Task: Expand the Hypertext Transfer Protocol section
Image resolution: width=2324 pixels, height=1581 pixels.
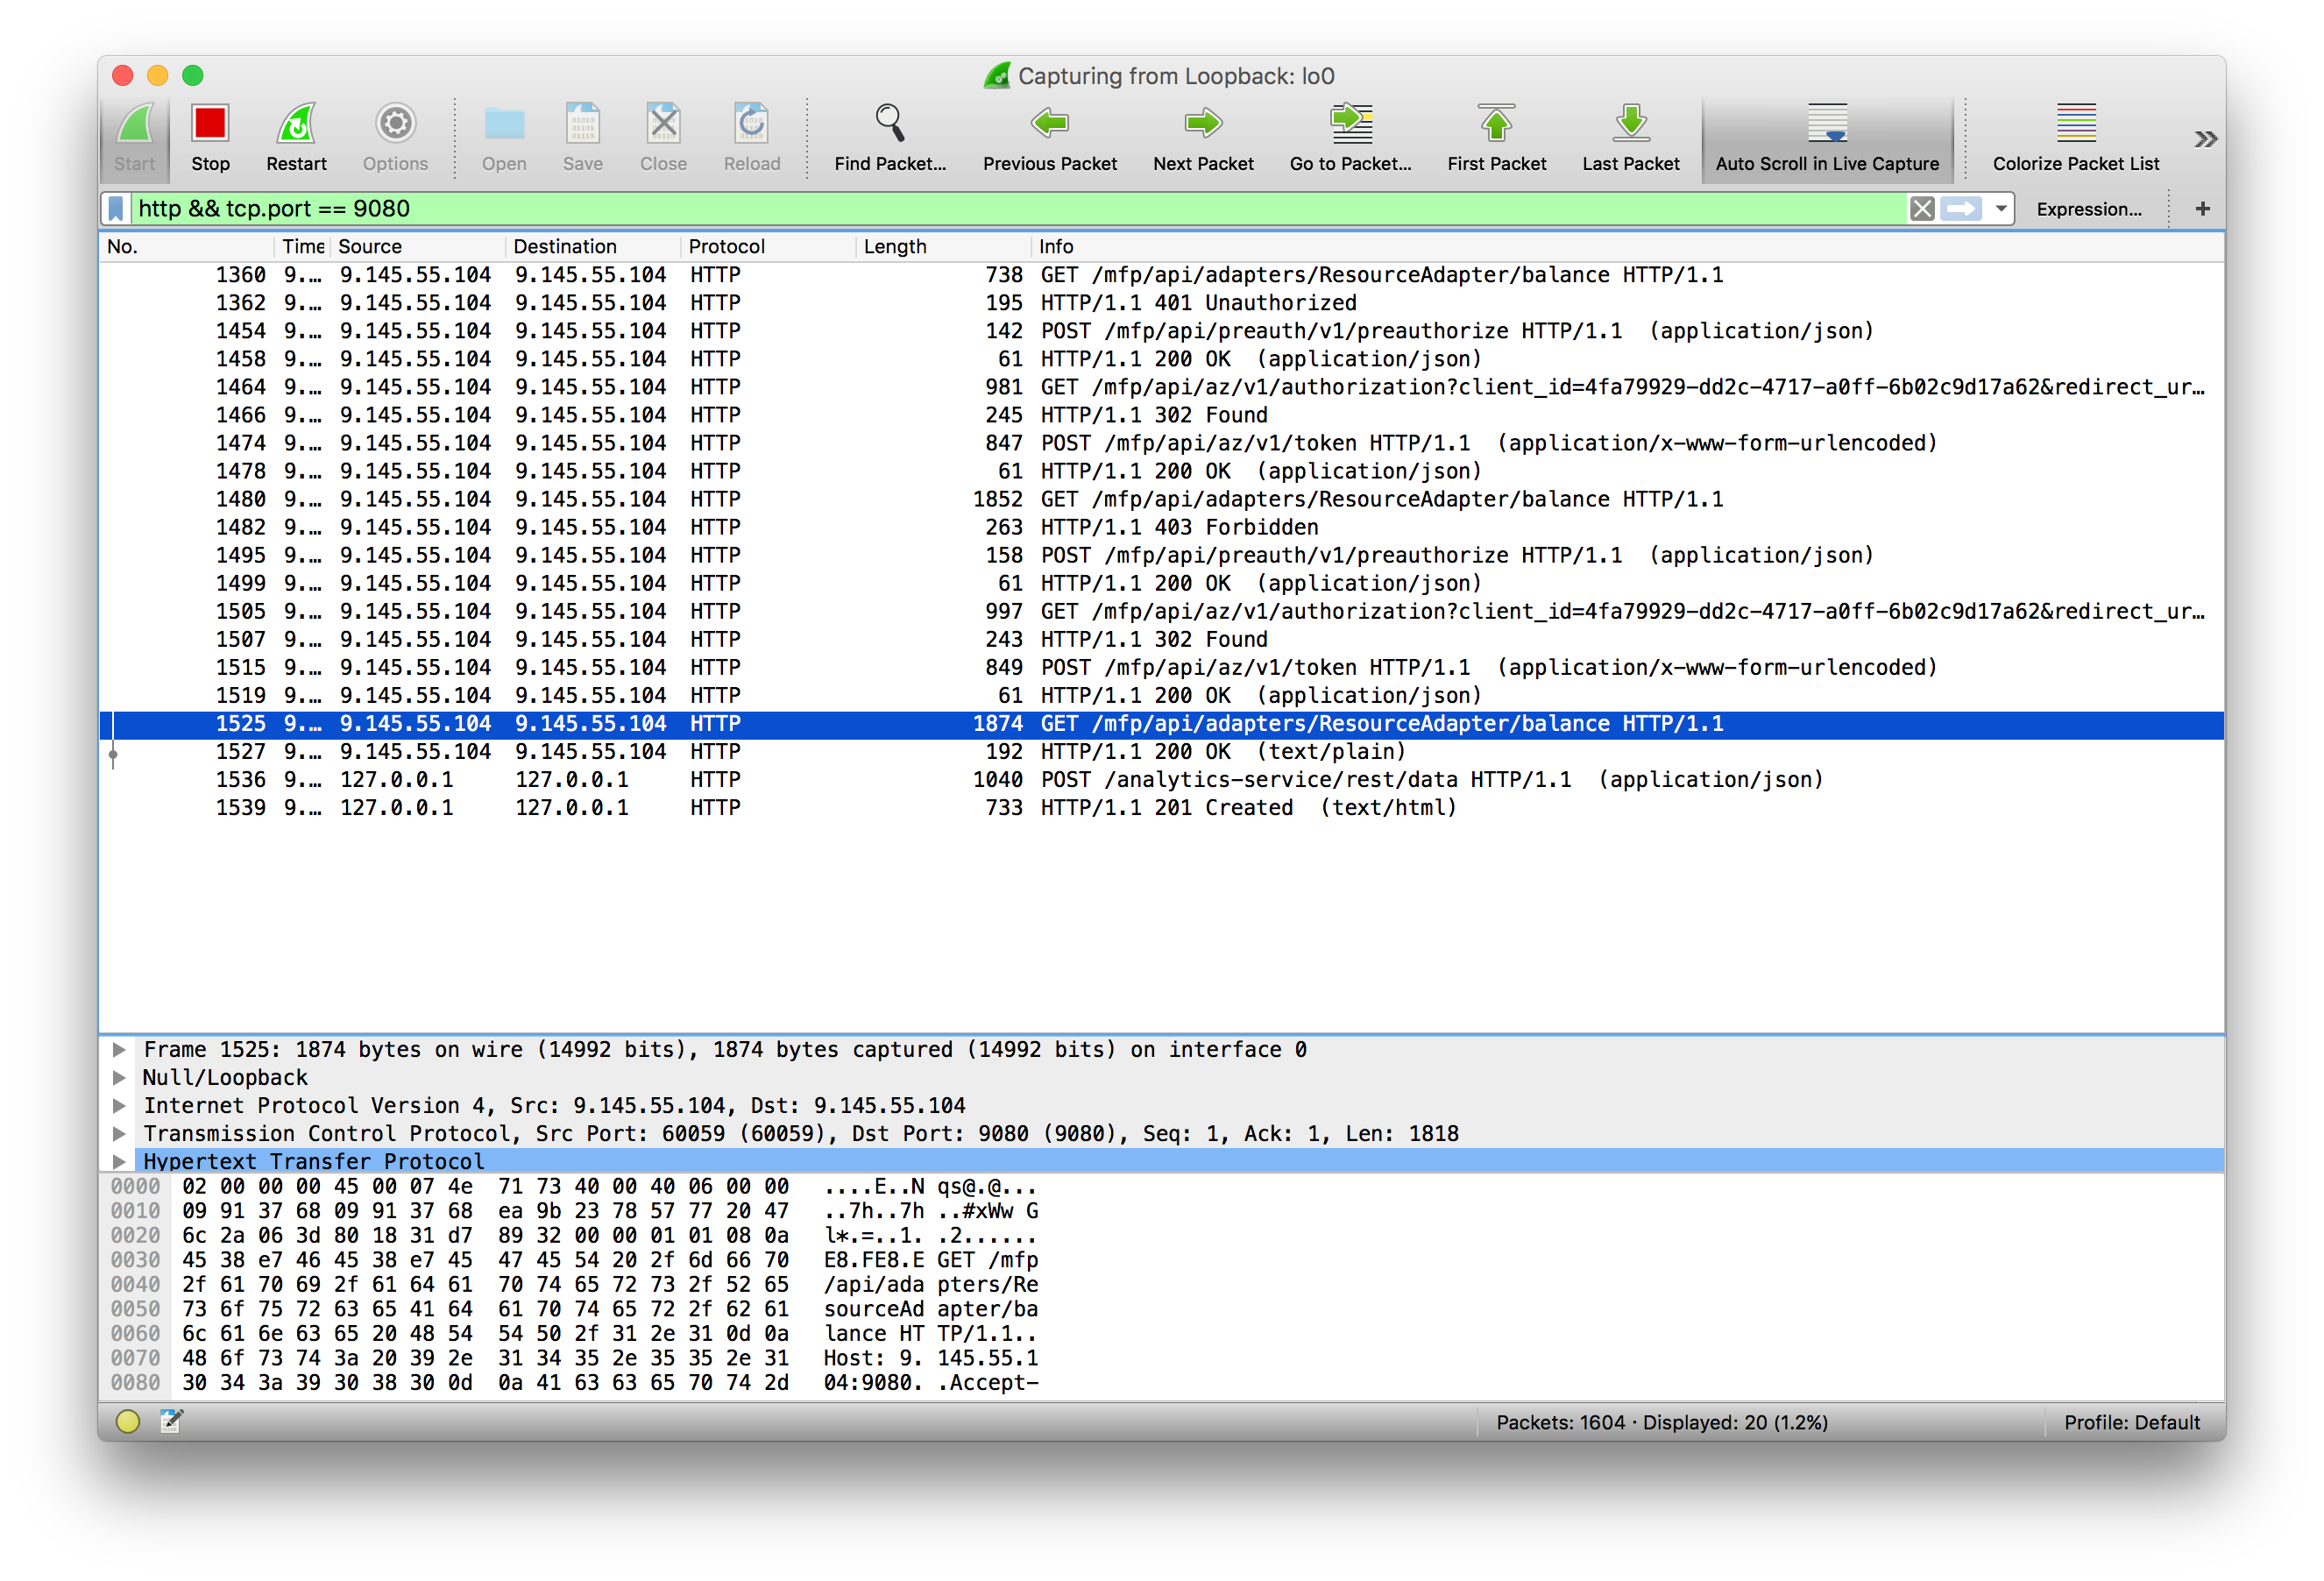Action: click(x=119, y=1161)
